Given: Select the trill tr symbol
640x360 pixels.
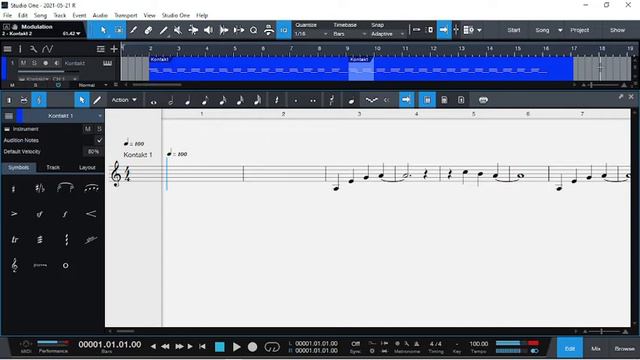Looking at the screenshot, I should tap(15, 240).
